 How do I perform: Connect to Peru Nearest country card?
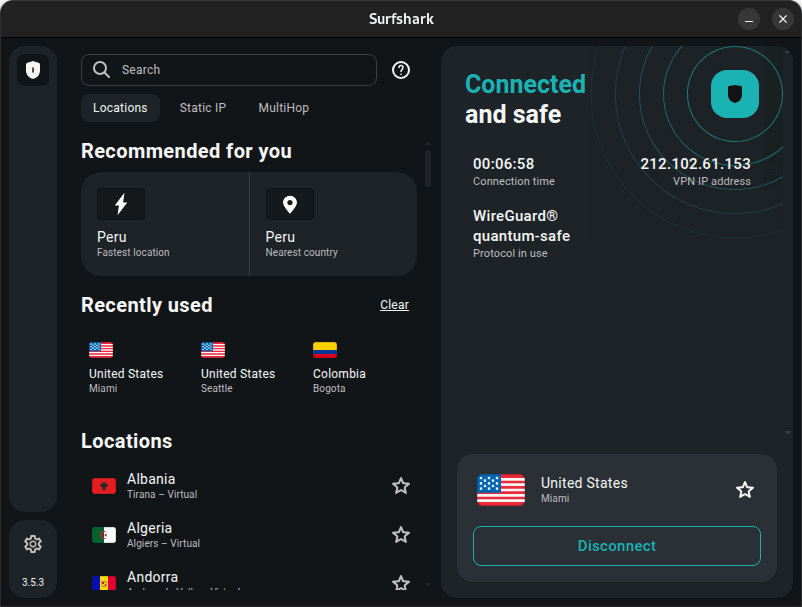[333, 224]
